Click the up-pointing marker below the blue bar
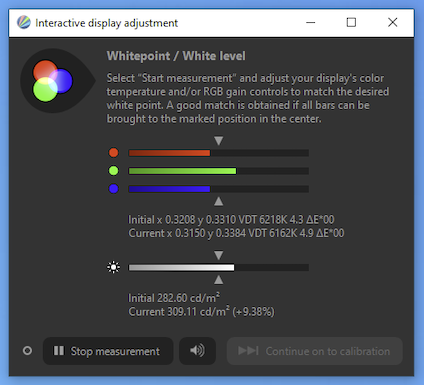 point(219,201)
